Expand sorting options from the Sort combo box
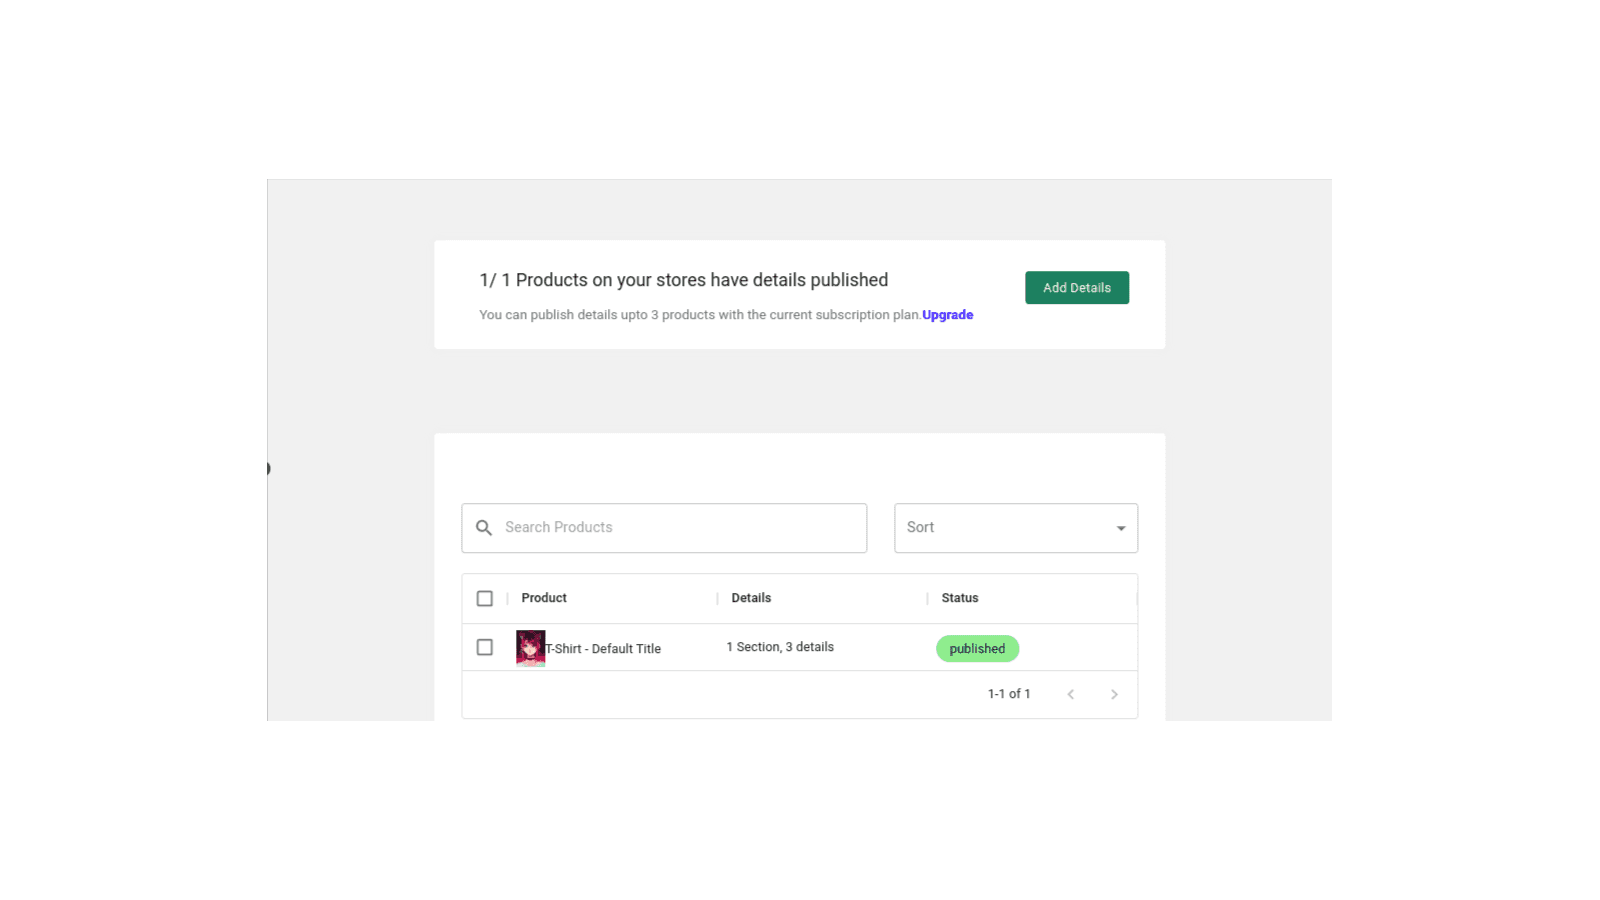The image size is (1600, 900). (1015, 527)
